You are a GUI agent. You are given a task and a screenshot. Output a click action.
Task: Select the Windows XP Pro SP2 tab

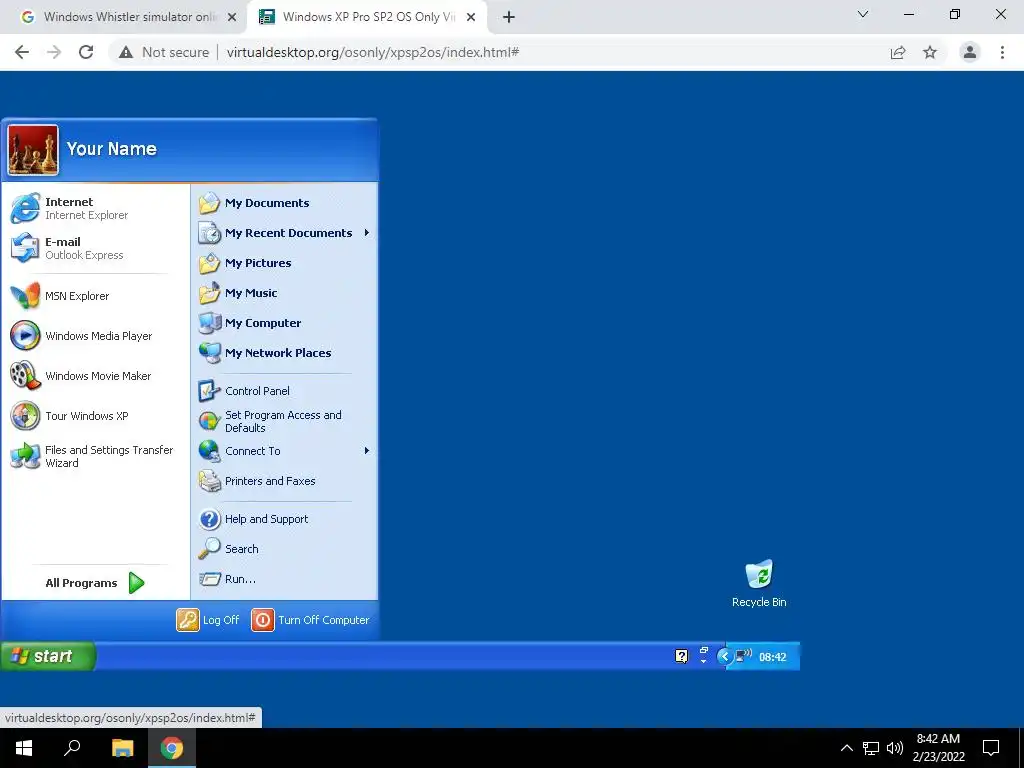366,17
